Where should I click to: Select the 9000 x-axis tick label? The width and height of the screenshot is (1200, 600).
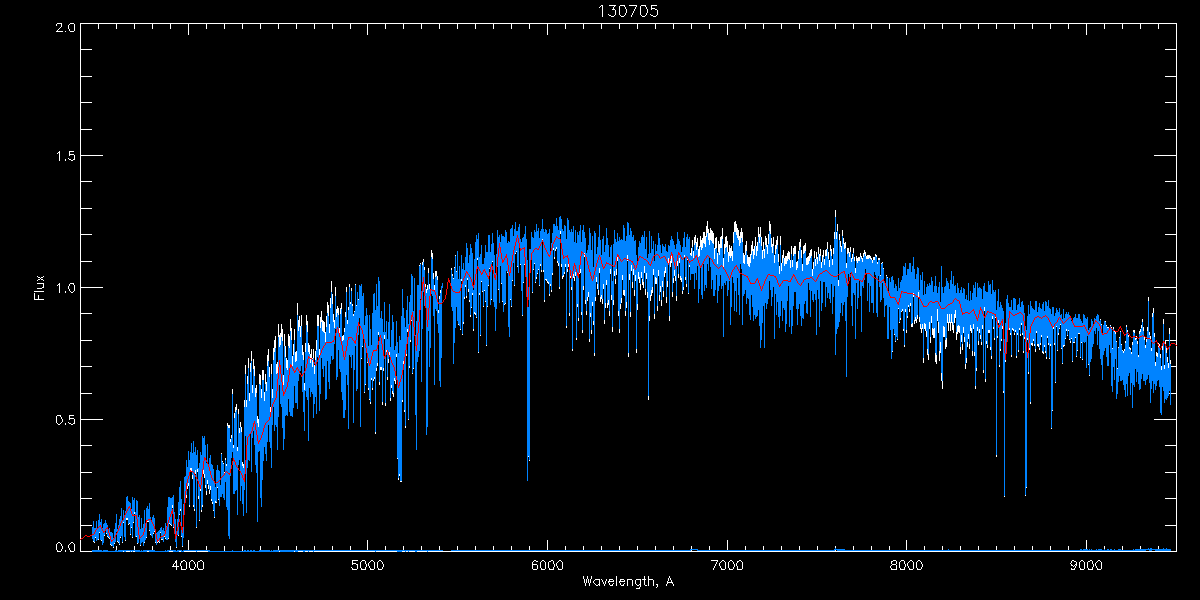[x=1086, y=565]
